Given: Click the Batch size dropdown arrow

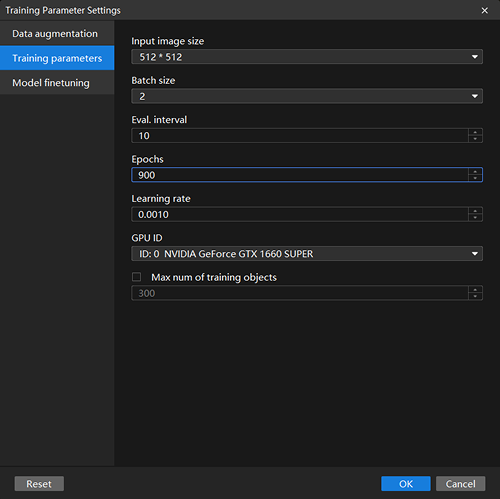Looking at the screenshot, I should coord(475,96).
